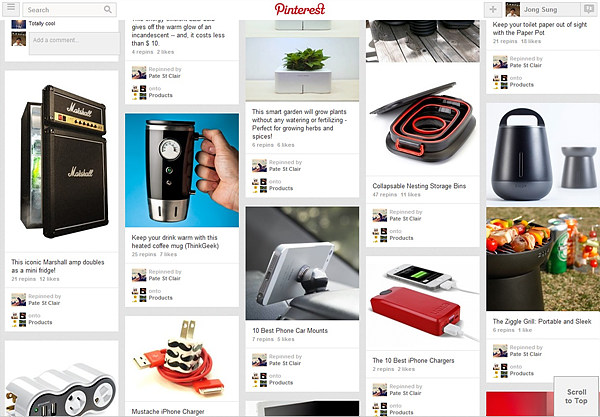This screenshot has height=417, width=600.
Task: Click Pate St Clair avatar under Marshall fridge
Action: (x=18, y=300)
